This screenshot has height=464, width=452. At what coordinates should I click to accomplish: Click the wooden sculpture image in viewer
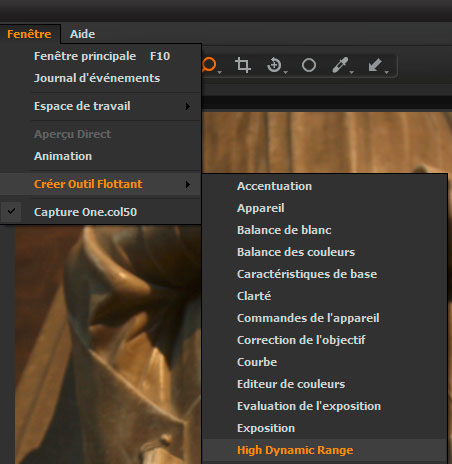[x=107, y=343]
